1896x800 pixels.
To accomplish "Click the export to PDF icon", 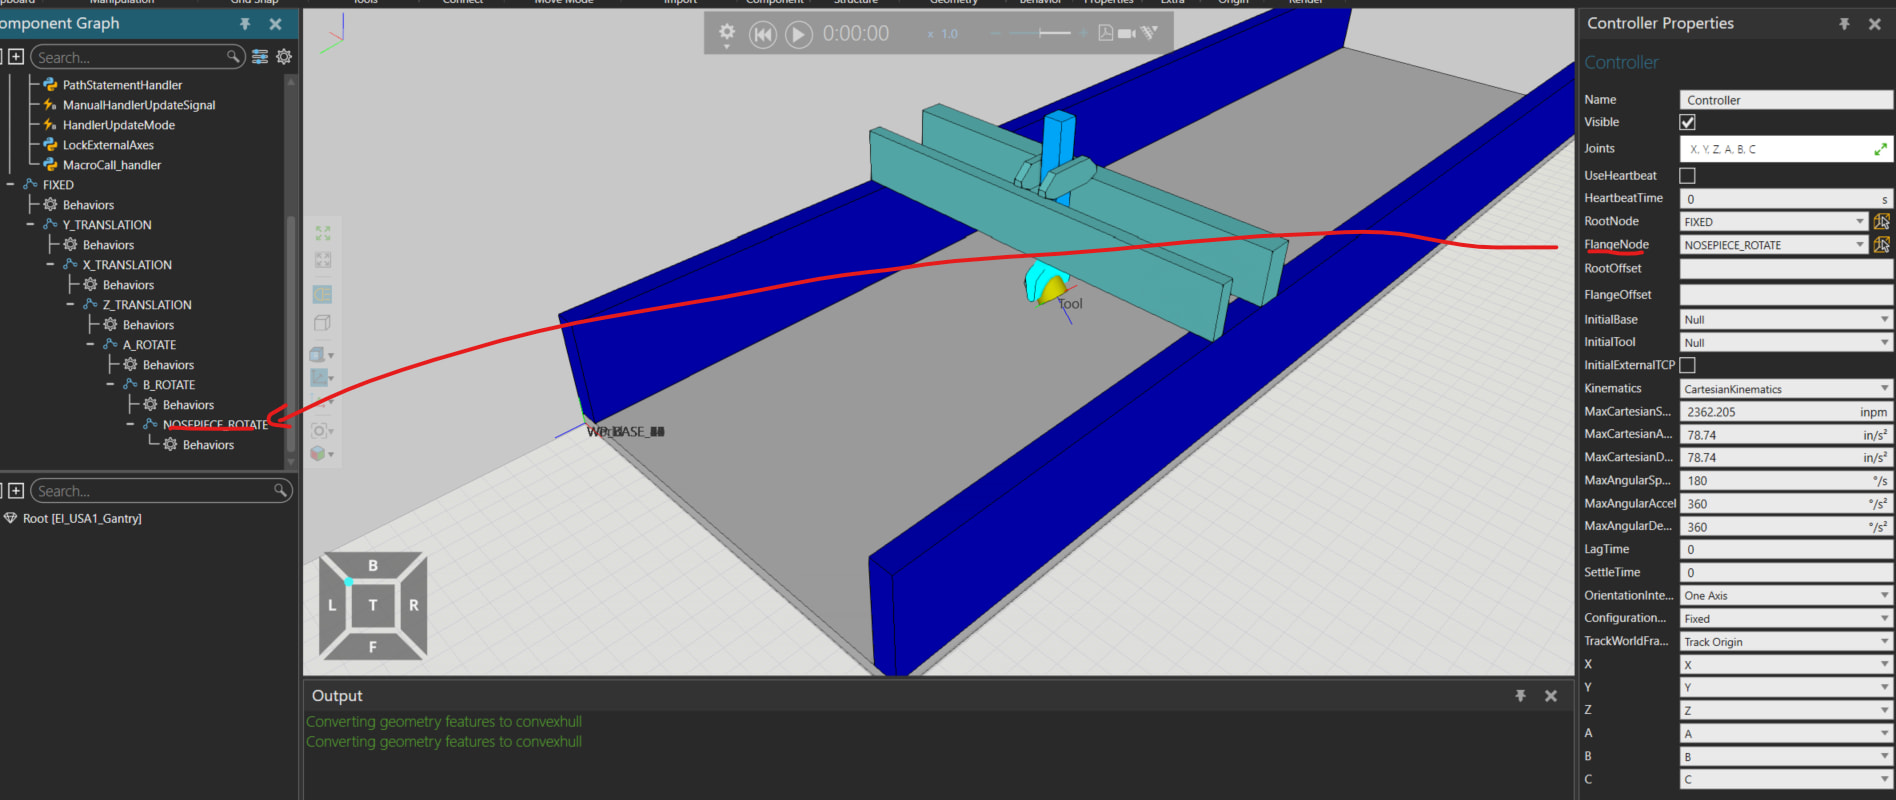I will pos(1105,33).
